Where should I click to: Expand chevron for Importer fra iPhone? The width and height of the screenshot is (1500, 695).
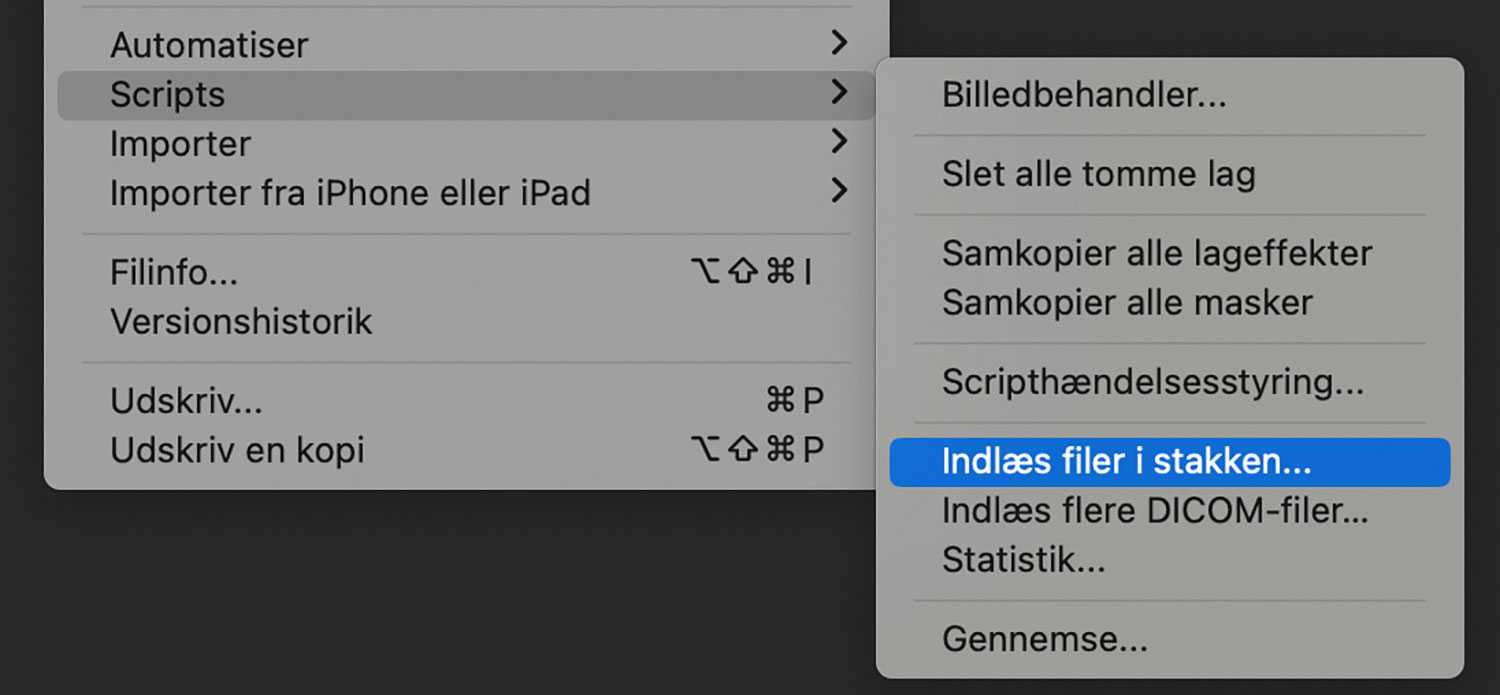[x=839, y=190]
